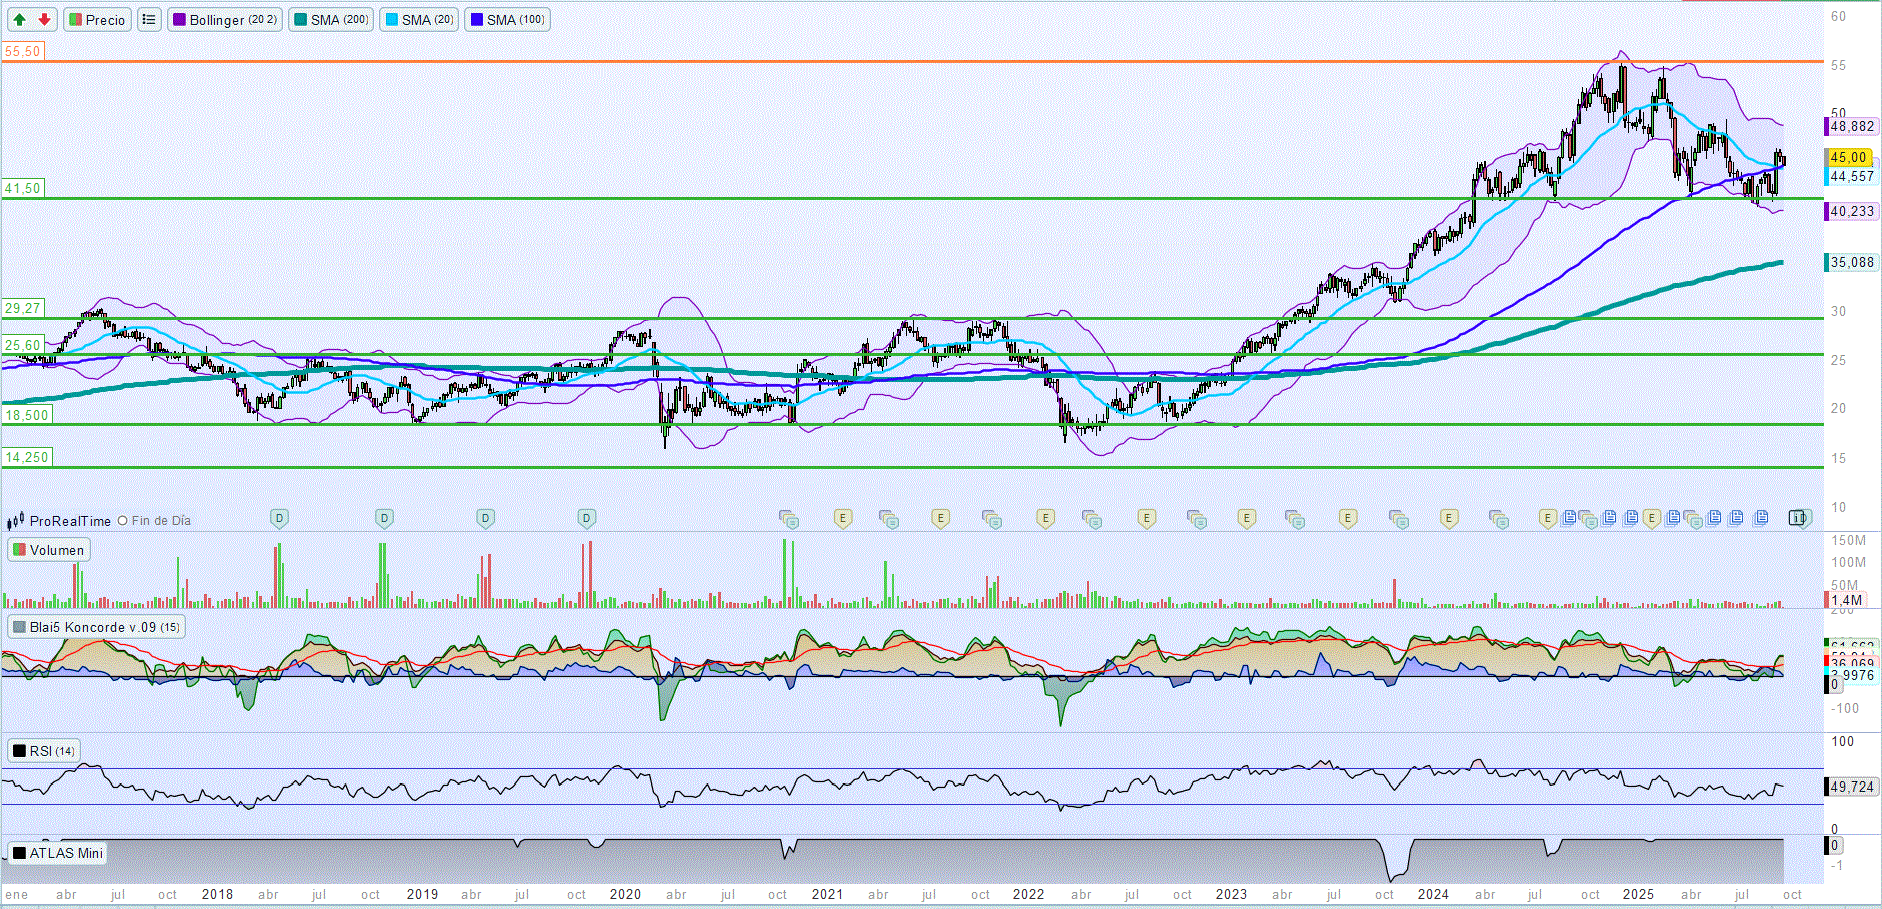The image size is (1882, 909).
Task: Click the first earnings E marker
Action: pyautogui.click(x=843, y=518)
